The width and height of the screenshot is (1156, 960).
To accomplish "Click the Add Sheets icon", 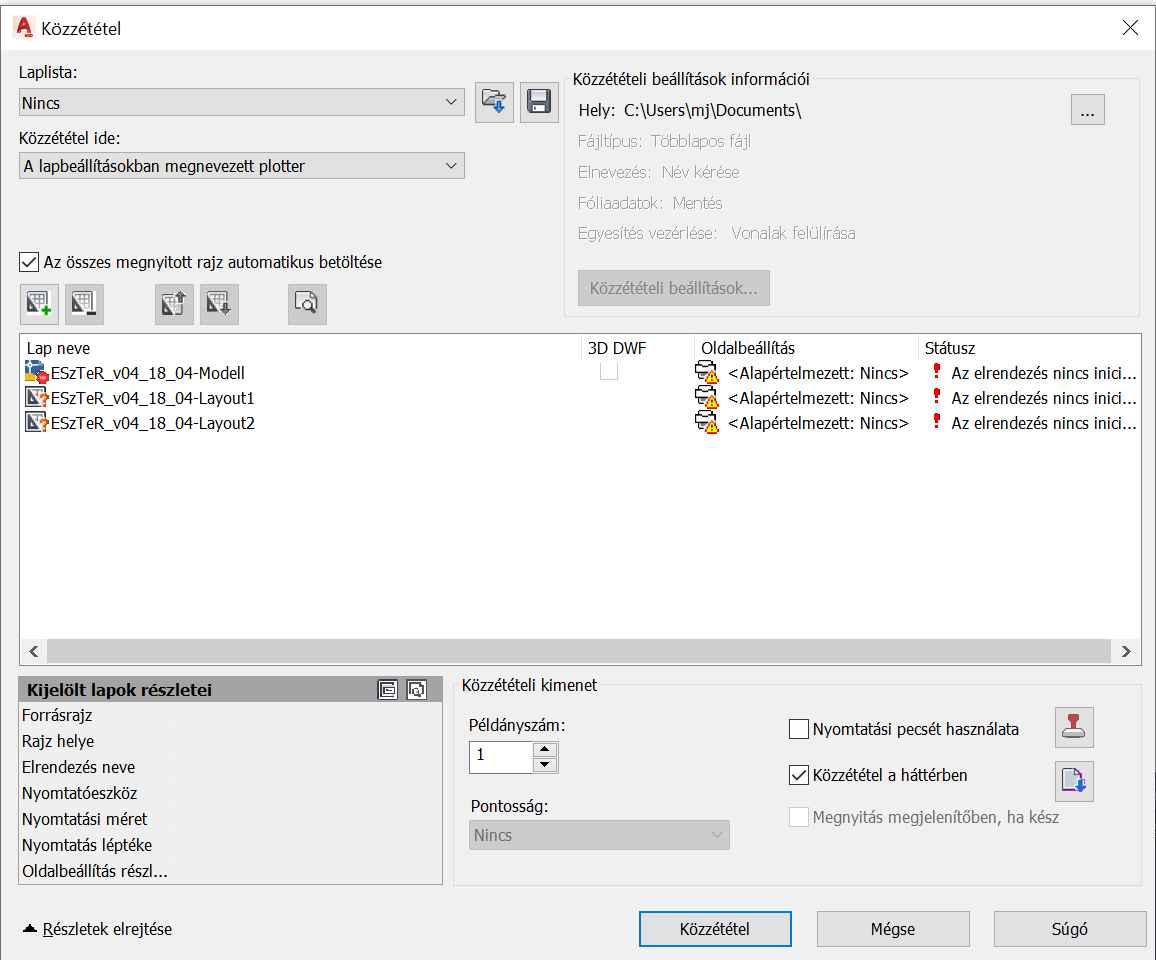I will tap(40, 304).
